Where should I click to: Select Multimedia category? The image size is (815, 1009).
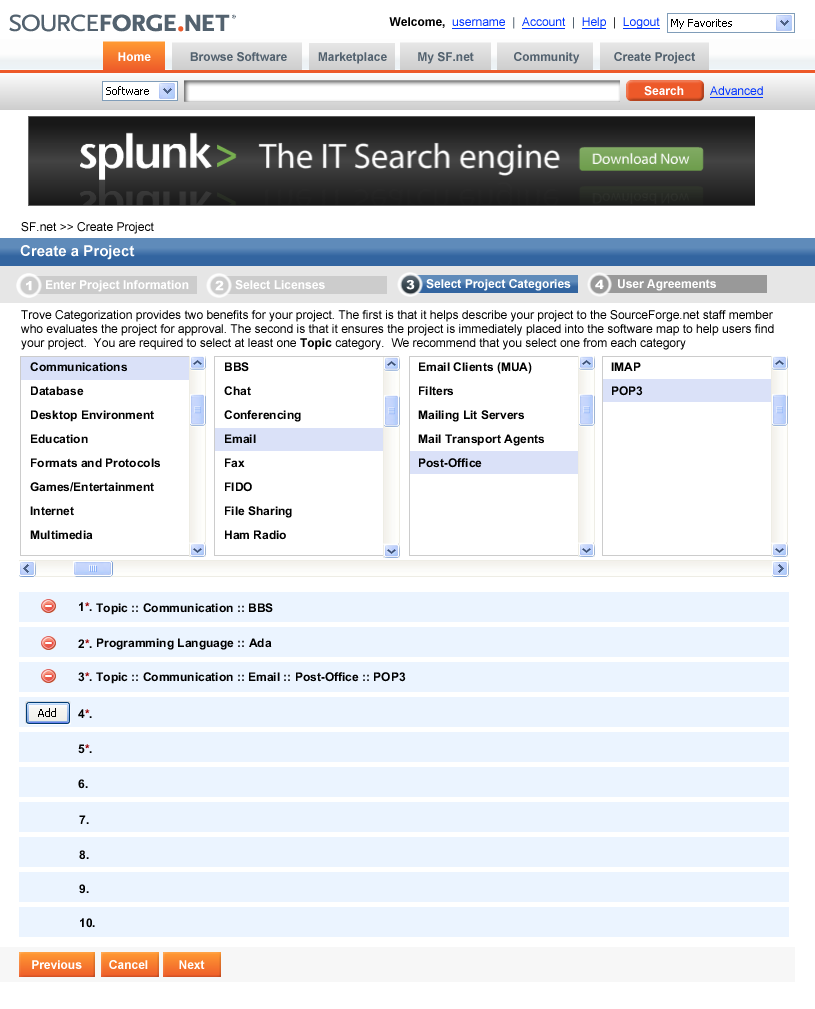tap(105, 535)
